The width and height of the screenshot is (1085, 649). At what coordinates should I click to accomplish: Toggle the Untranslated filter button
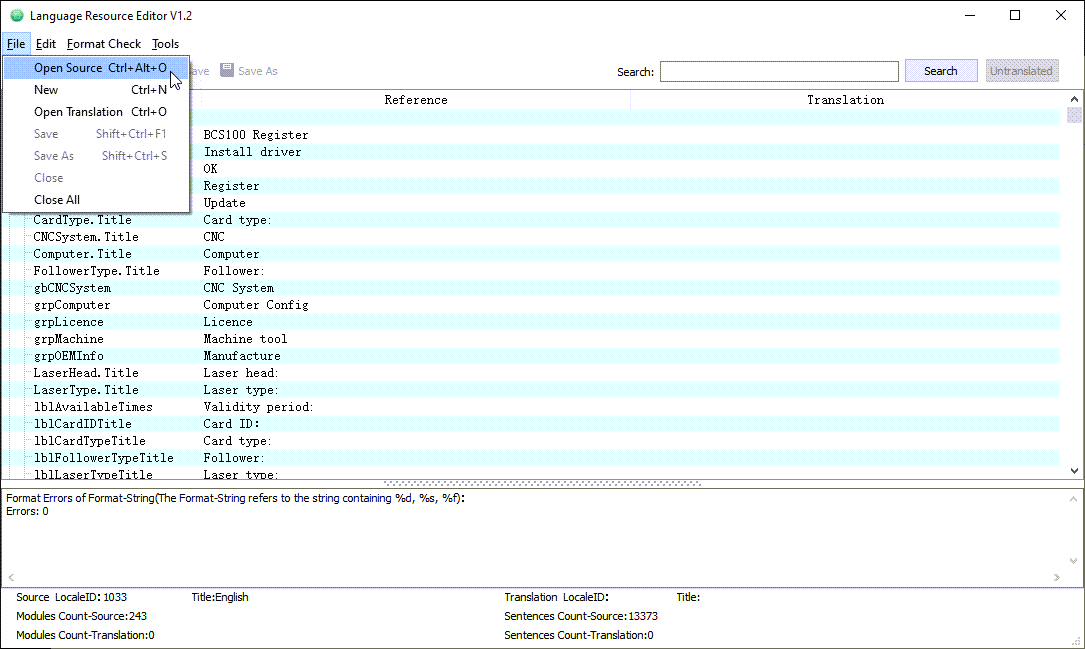click(x=1021, y=71)
